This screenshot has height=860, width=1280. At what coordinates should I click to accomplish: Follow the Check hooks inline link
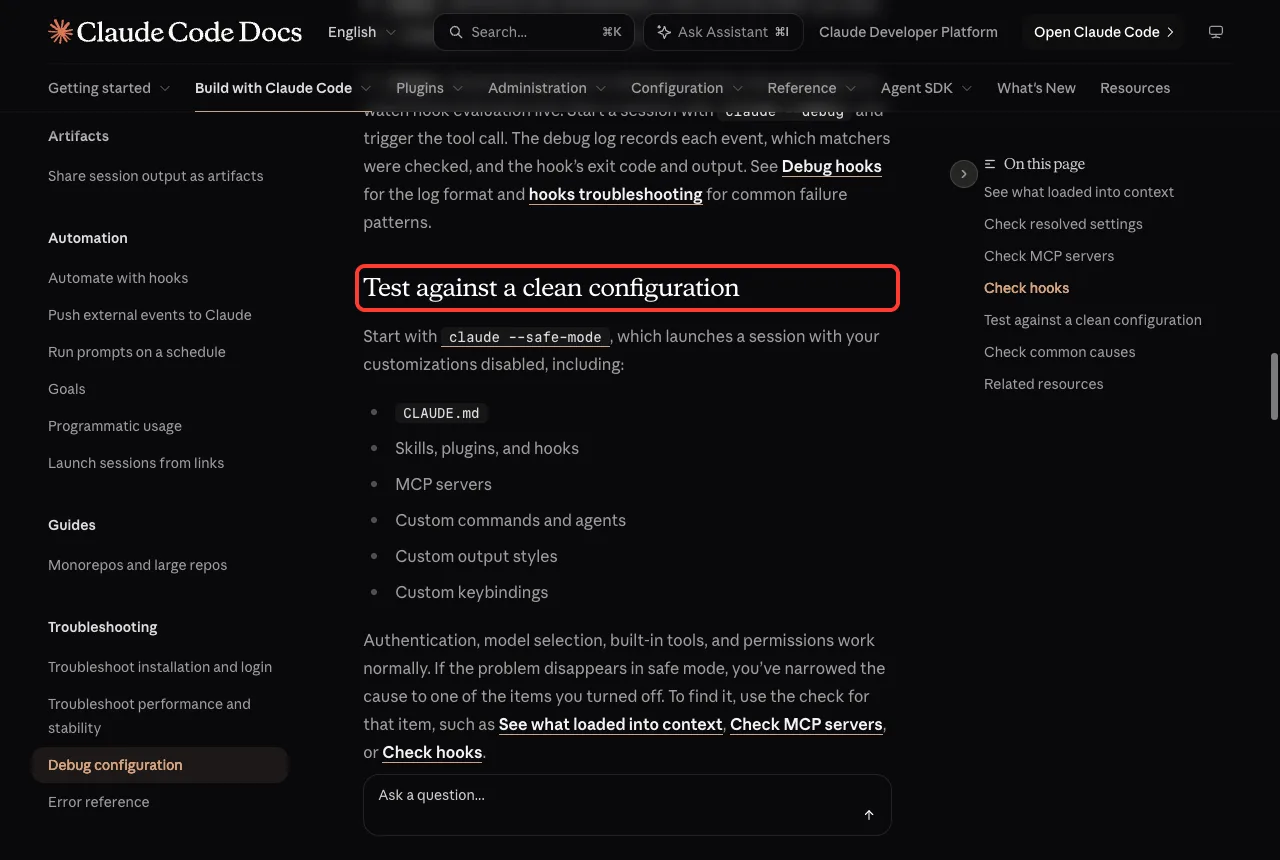[x=432, y=752]
